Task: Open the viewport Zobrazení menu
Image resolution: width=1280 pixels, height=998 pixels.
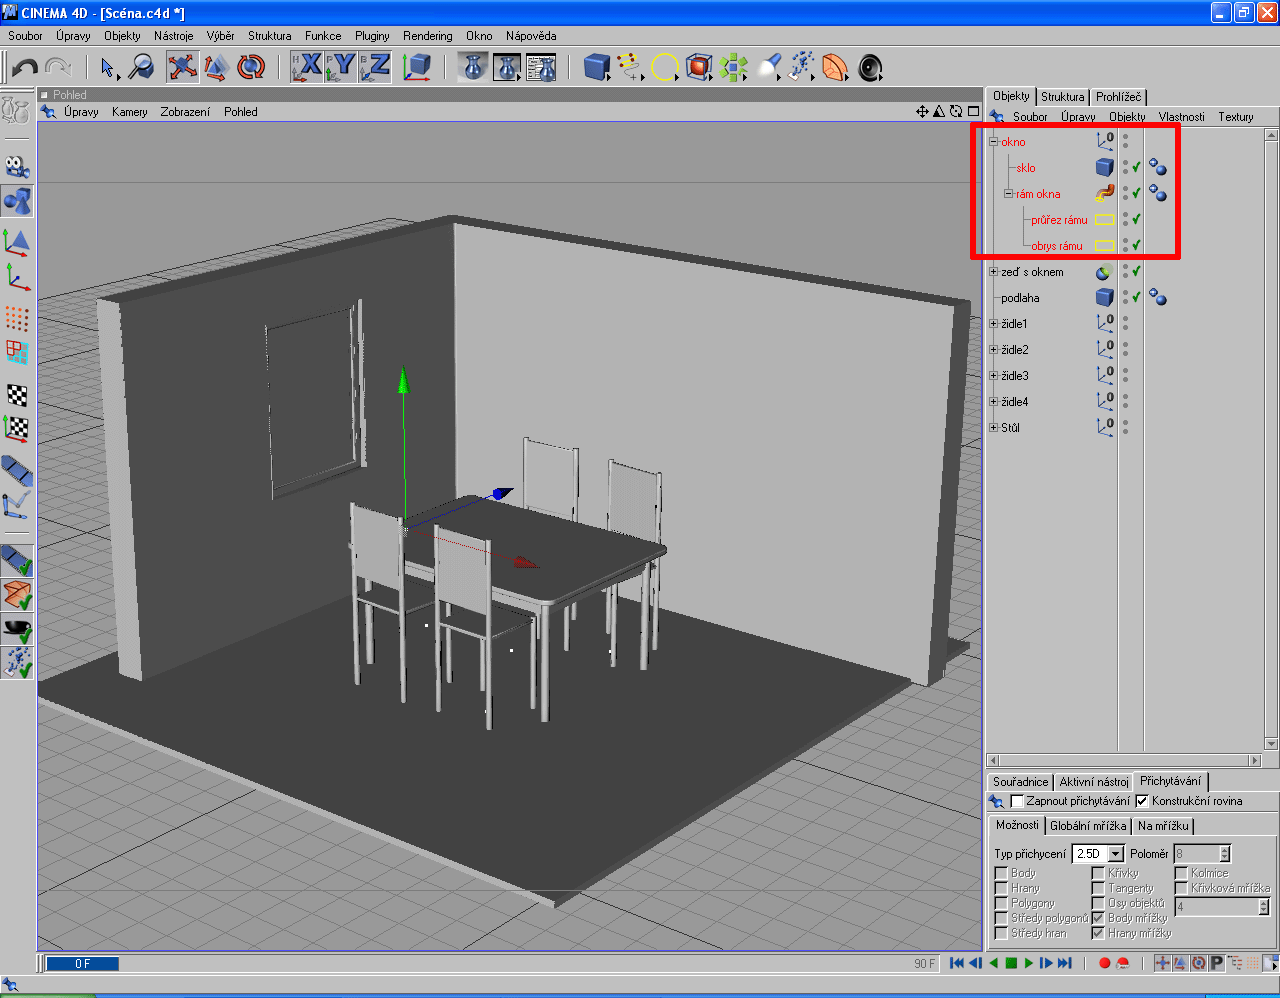Action: [185, 112]
